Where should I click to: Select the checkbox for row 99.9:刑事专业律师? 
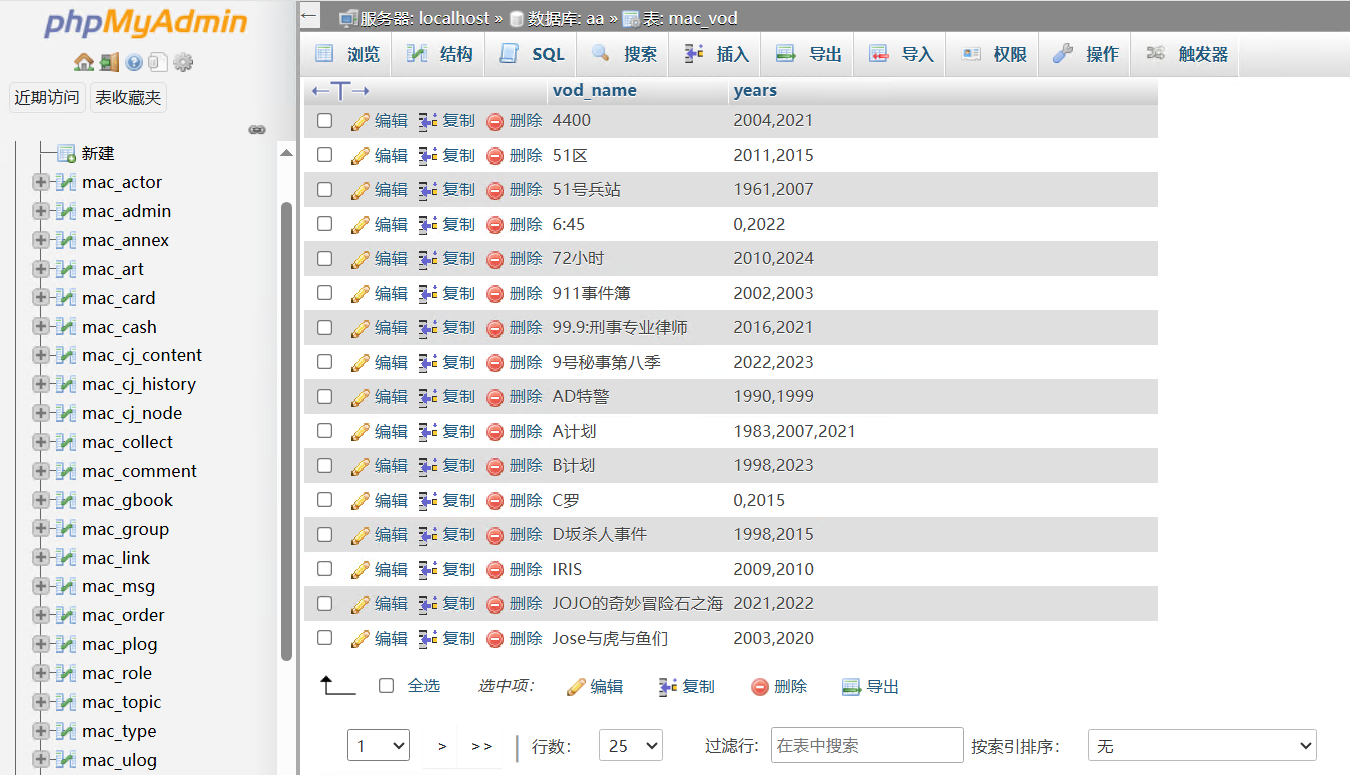point(324,327)
